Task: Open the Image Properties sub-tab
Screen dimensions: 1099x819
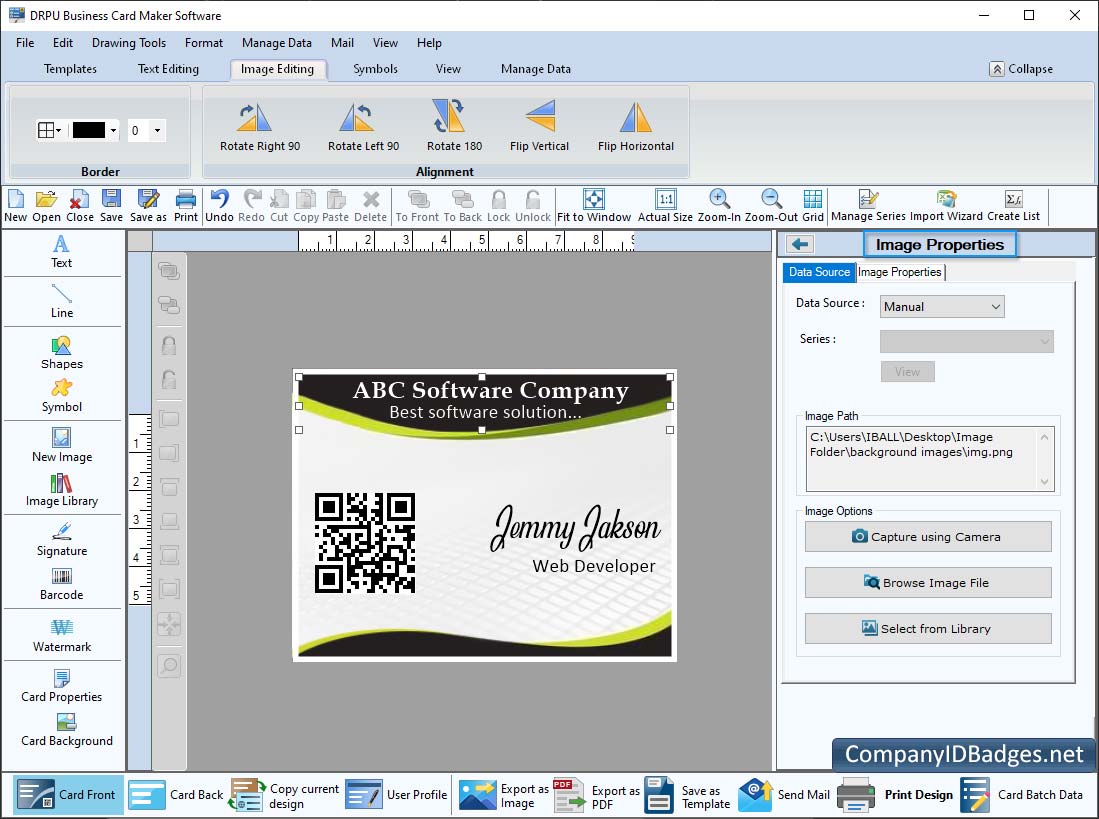Action: [x=900, y=272]
